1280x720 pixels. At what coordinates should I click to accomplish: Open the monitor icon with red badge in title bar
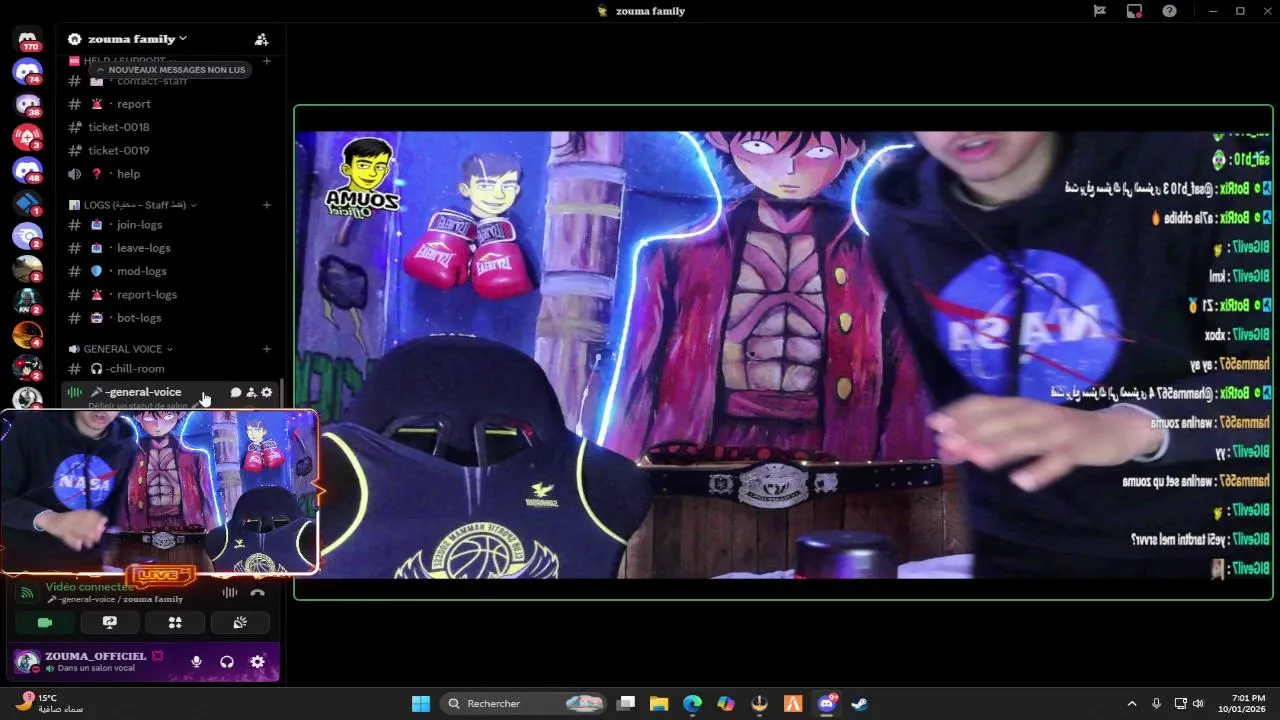(1134, 11)
